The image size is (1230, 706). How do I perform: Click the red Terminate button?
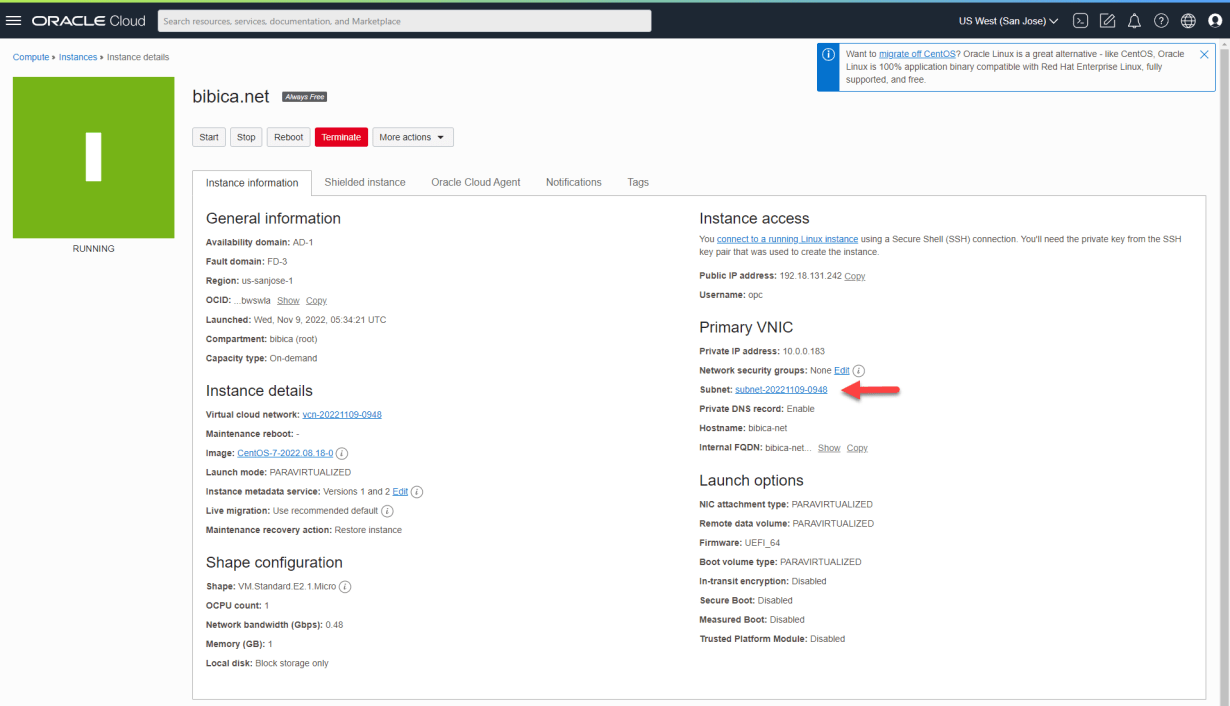[341, 137]
